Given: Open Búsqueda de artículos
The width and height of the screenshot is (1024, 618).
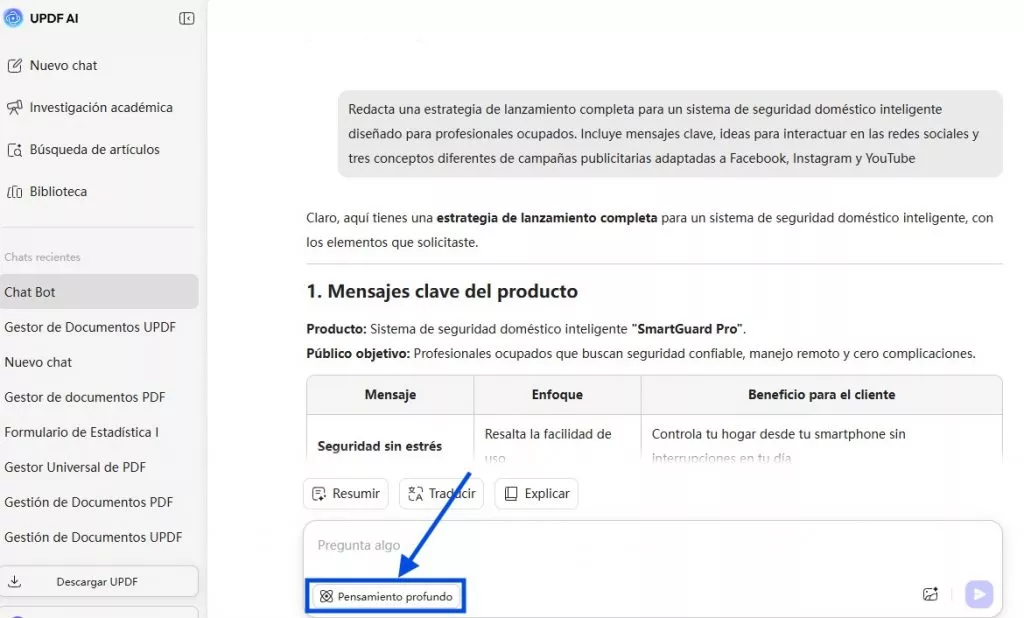Looking at the screenshot, I should 84,150.
